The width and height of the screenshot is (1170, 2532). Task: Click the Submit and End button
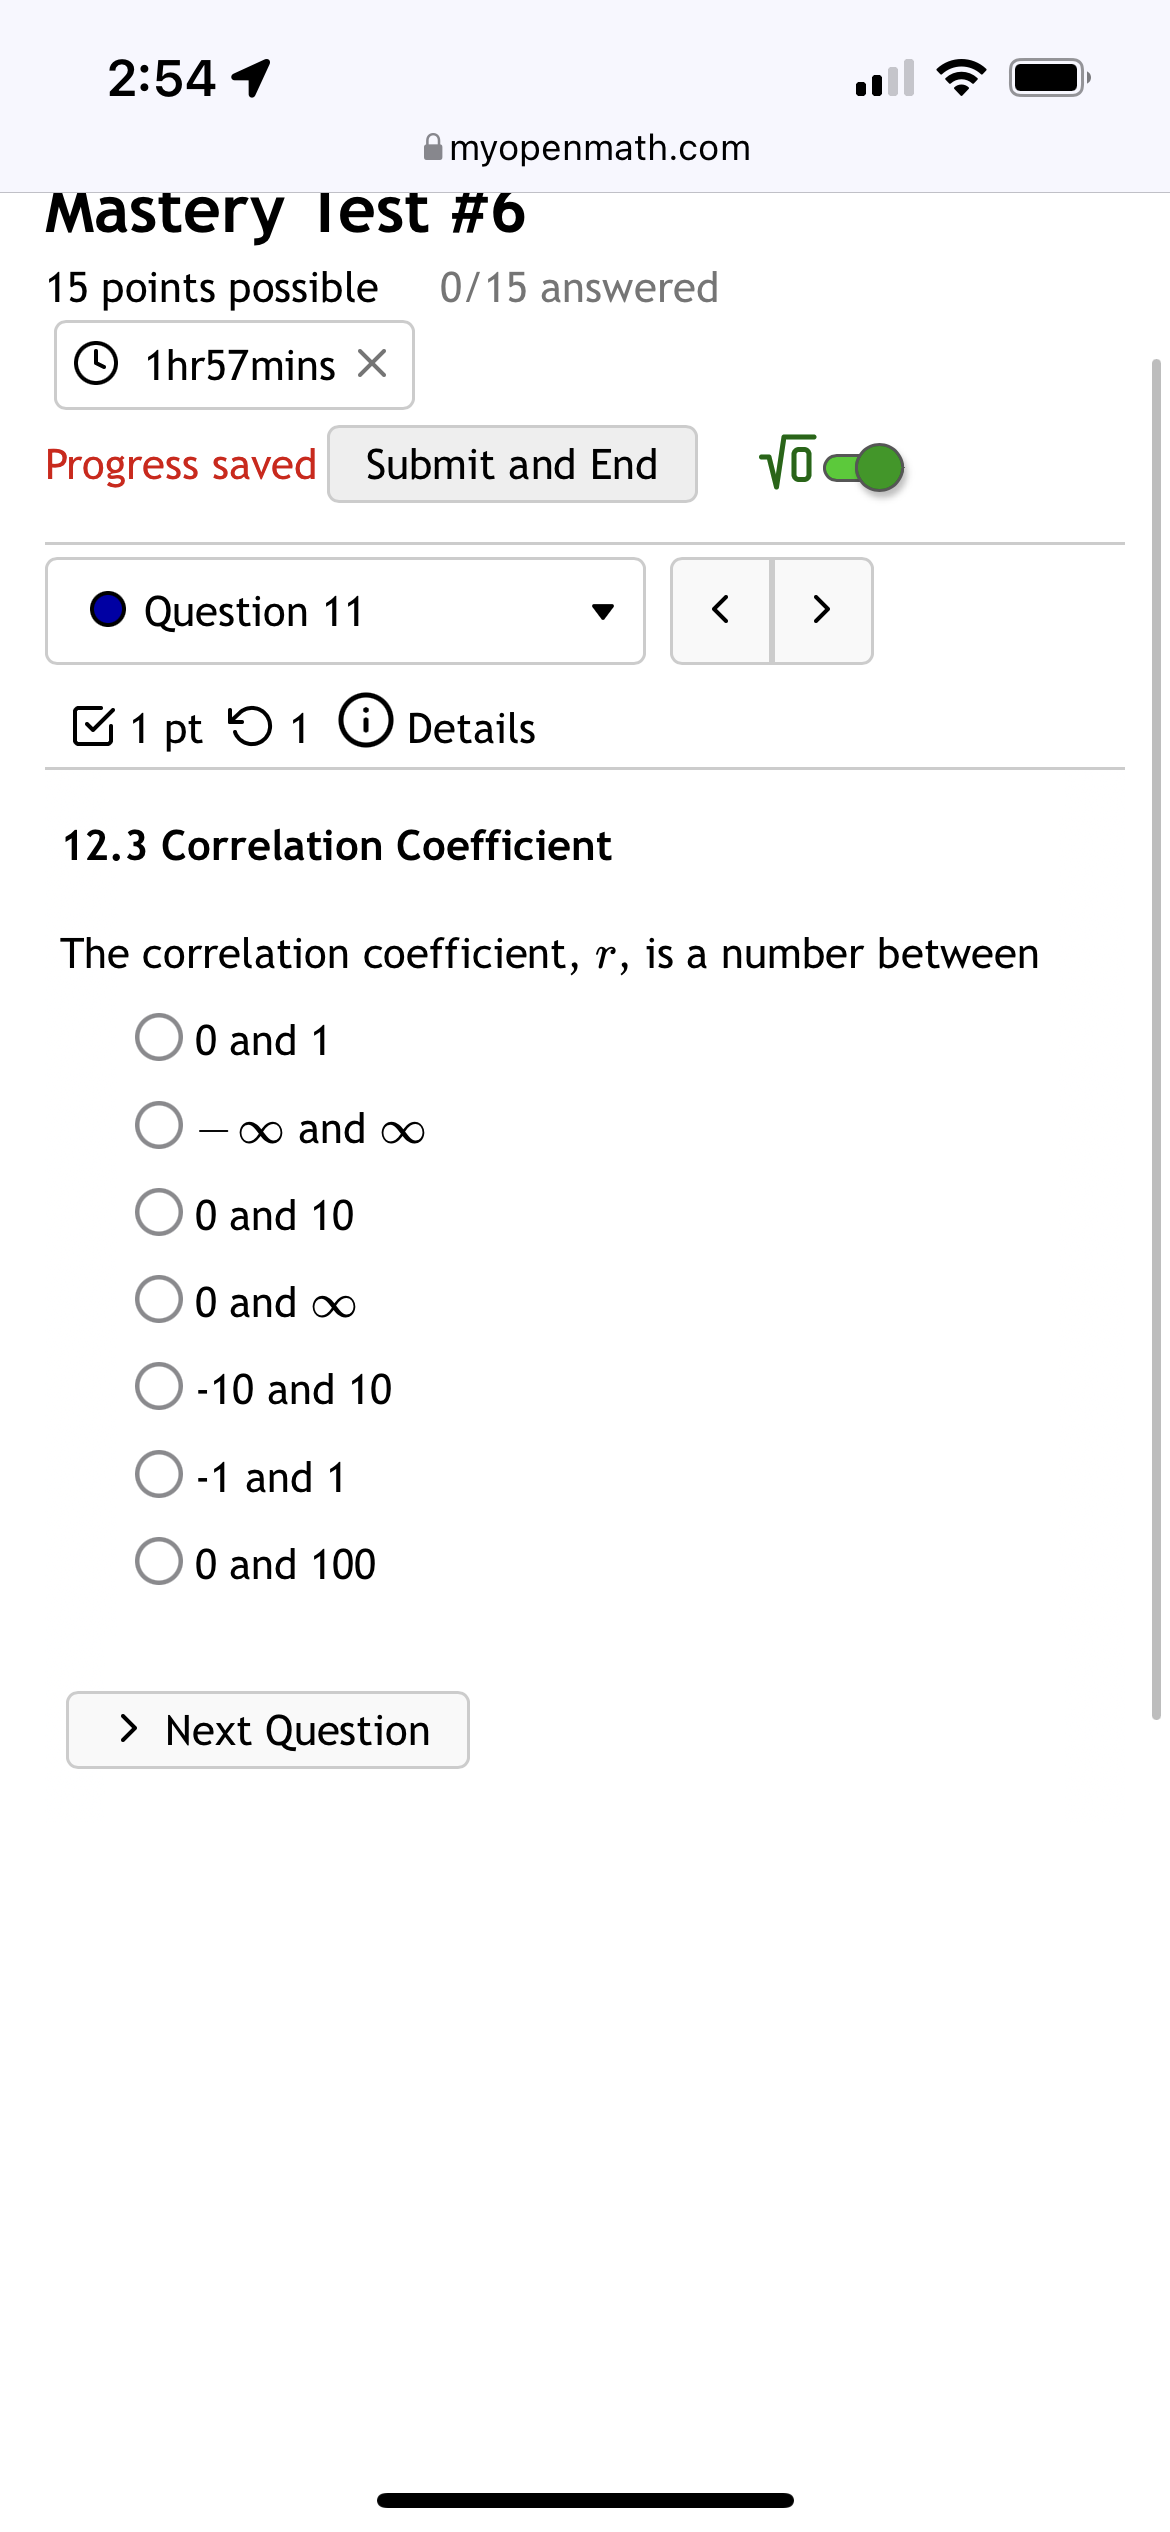511,464
